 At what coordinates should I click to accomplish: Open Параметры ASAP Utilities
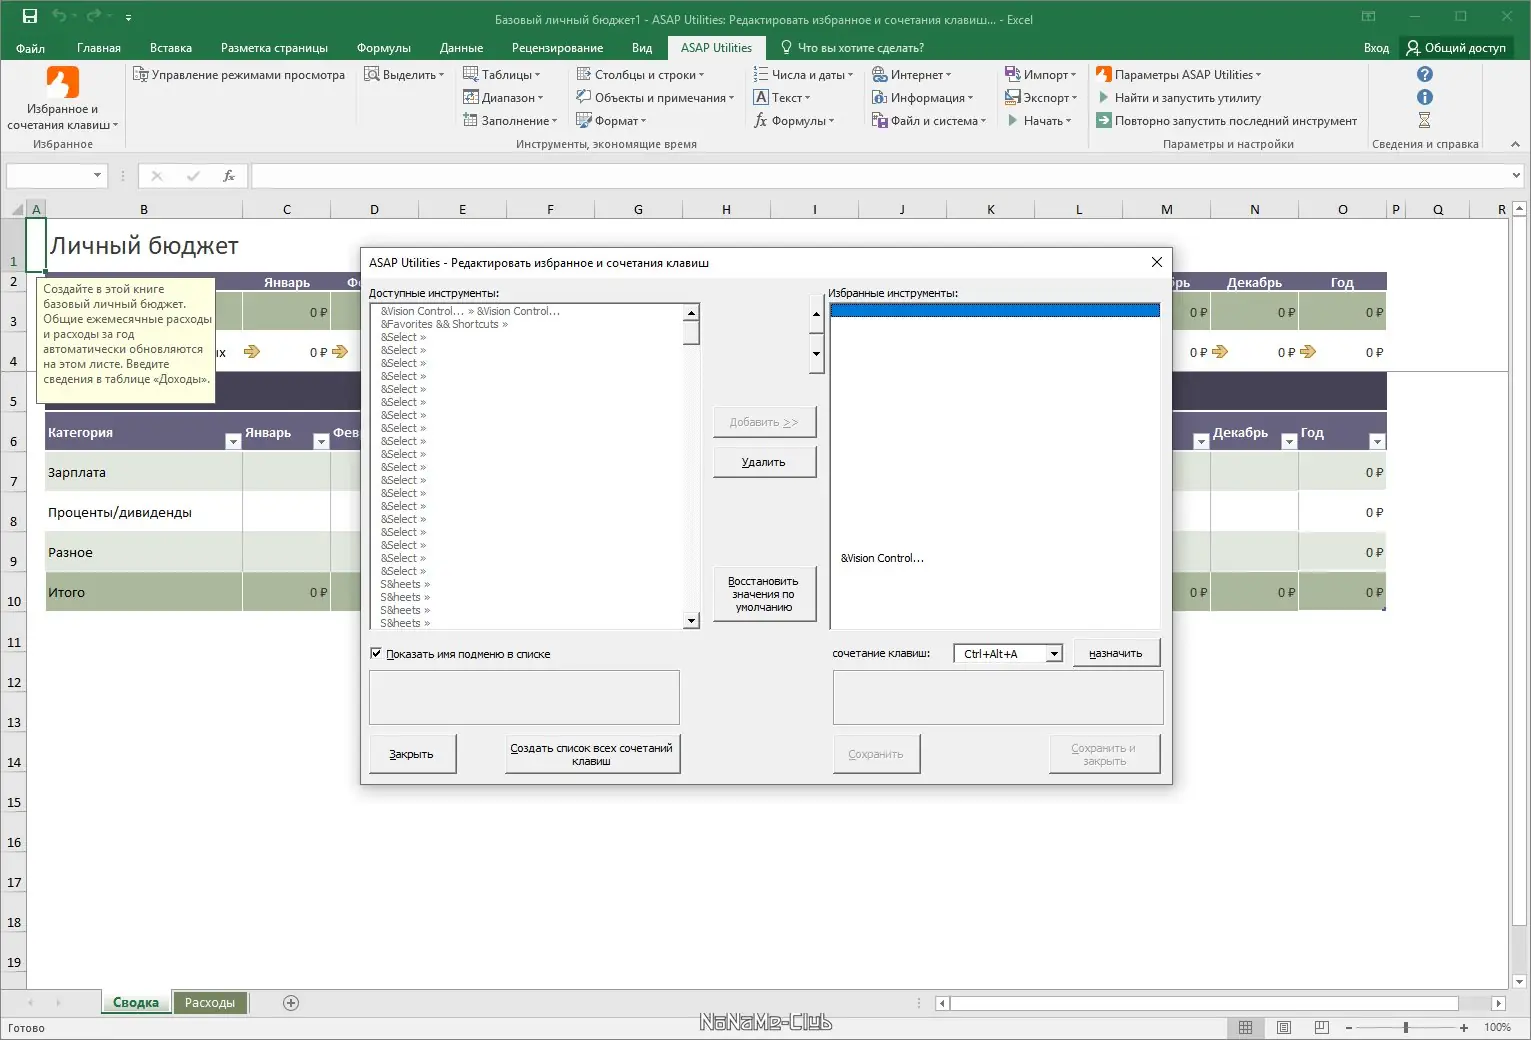click(1180, 74)
